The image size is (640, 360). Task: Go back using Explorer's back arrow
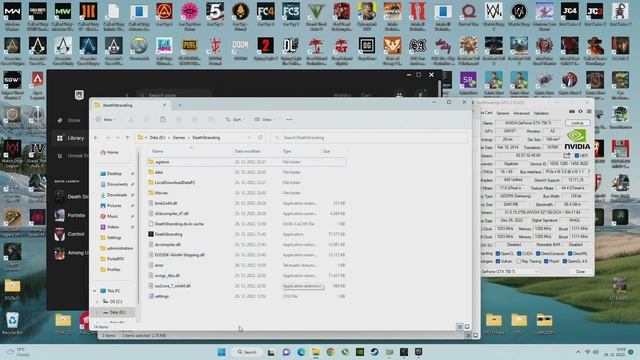(x=96, y=138)
